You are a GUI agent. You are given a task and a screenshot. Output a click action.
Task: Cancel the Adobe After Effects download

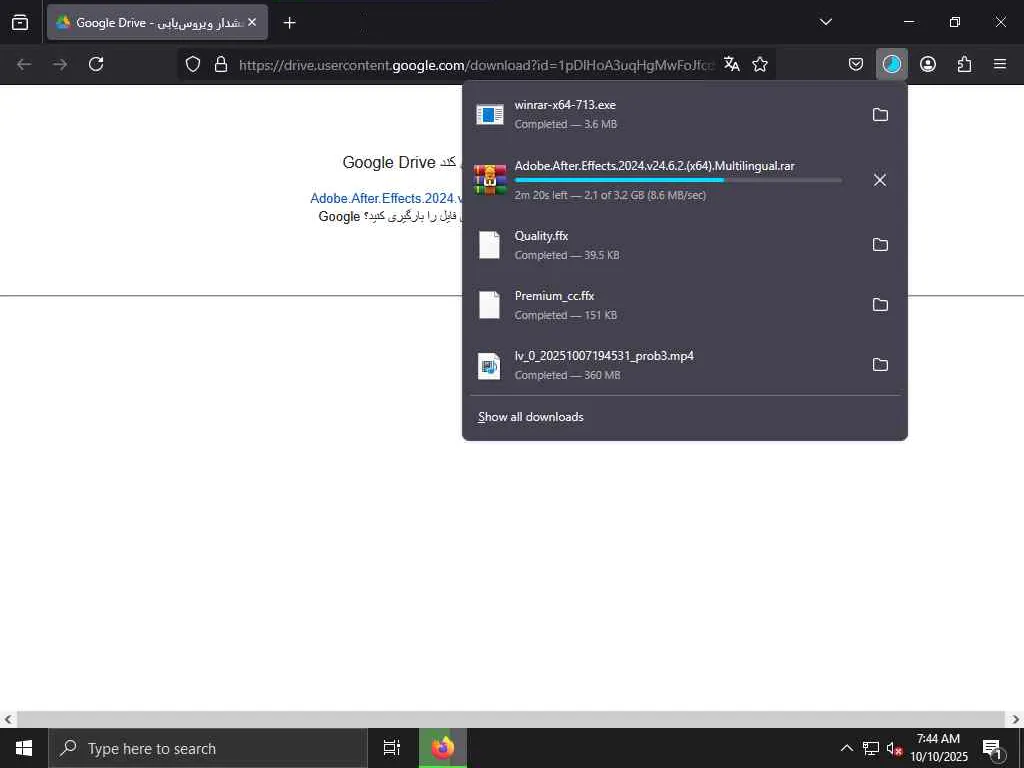click(880, 180)
